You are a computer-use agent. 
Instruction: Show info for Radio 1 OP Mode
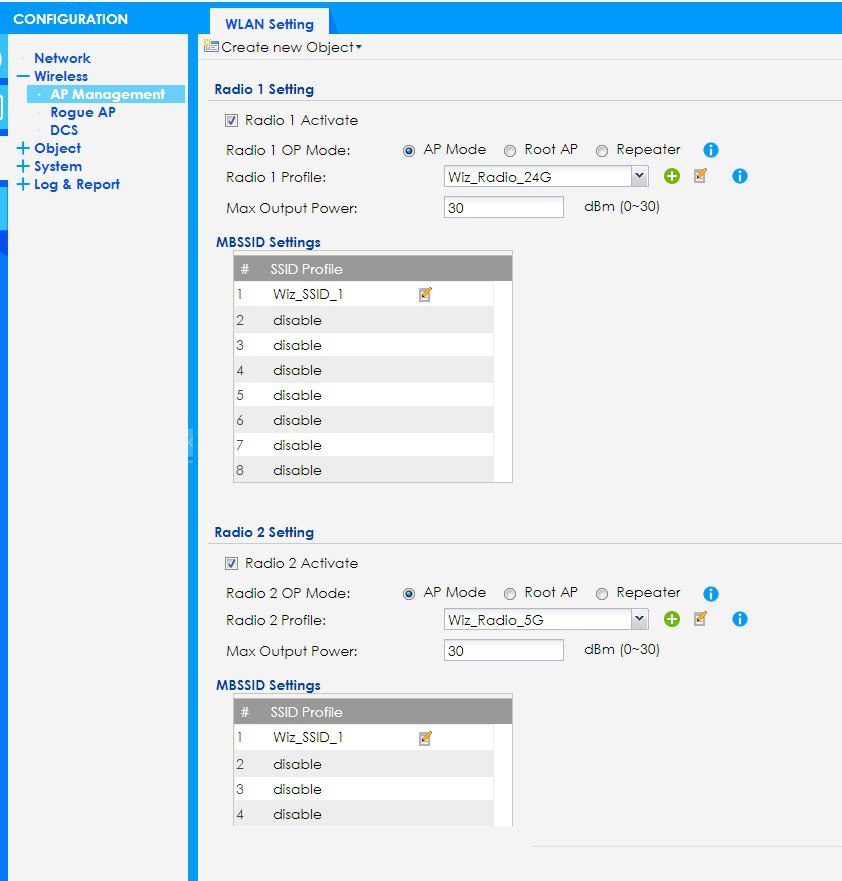tap(711, 150)
